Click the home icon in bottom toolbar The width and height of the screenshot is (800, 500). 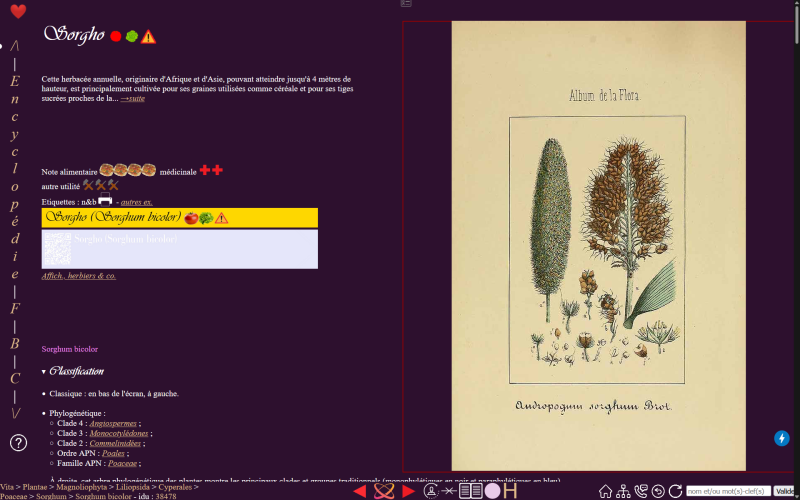click(x=605, y=491)
